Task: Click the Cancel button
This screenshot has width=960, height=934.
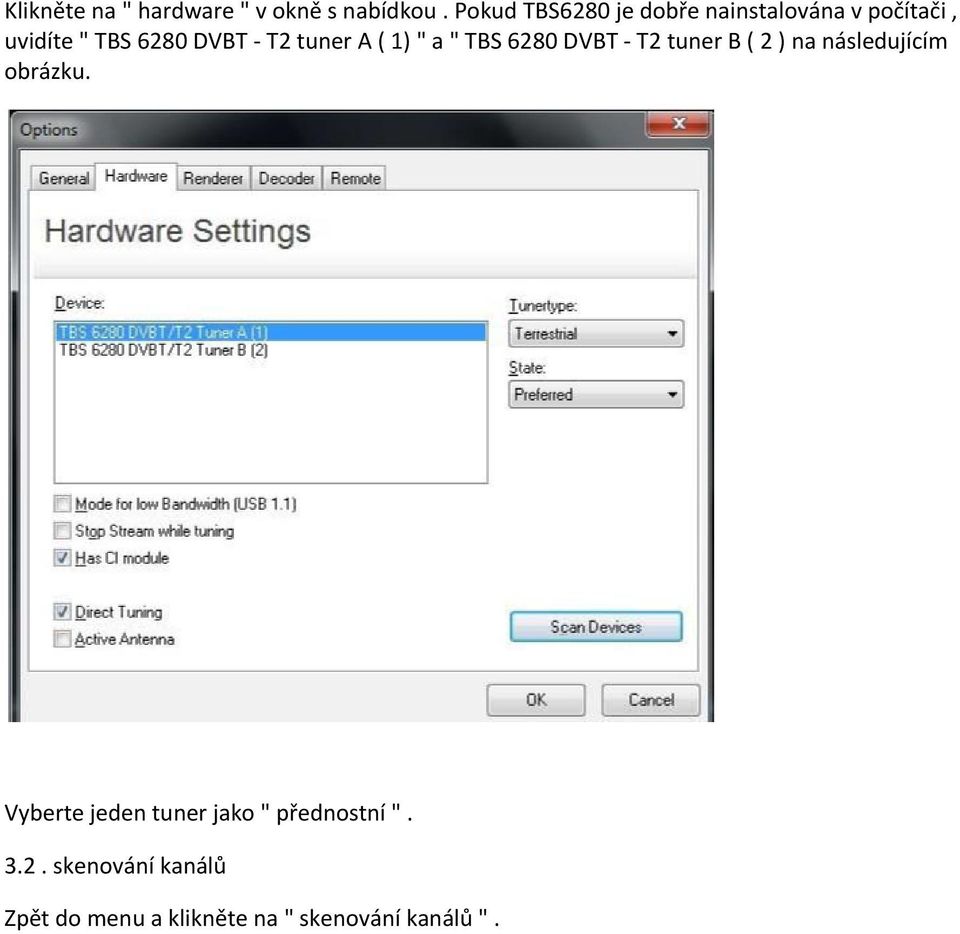Action: pyautogui.click(x=651, y=700)
